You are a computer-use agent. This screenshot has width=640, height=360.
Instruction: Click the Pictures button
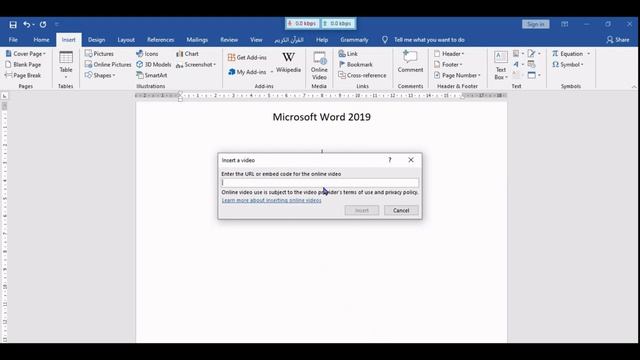(99, 54)
